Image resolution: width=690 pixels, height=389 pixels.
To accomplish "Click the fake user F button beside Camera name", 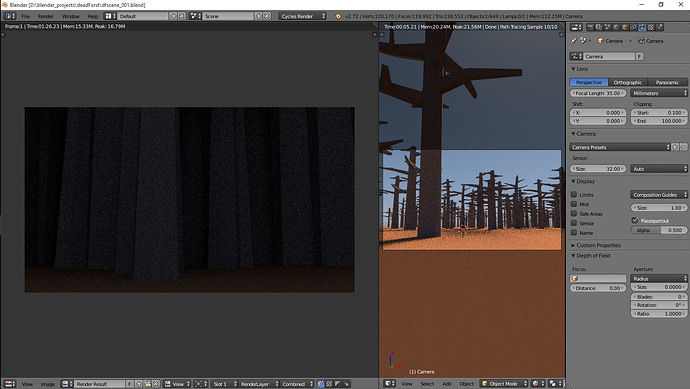I will [639, 56].
